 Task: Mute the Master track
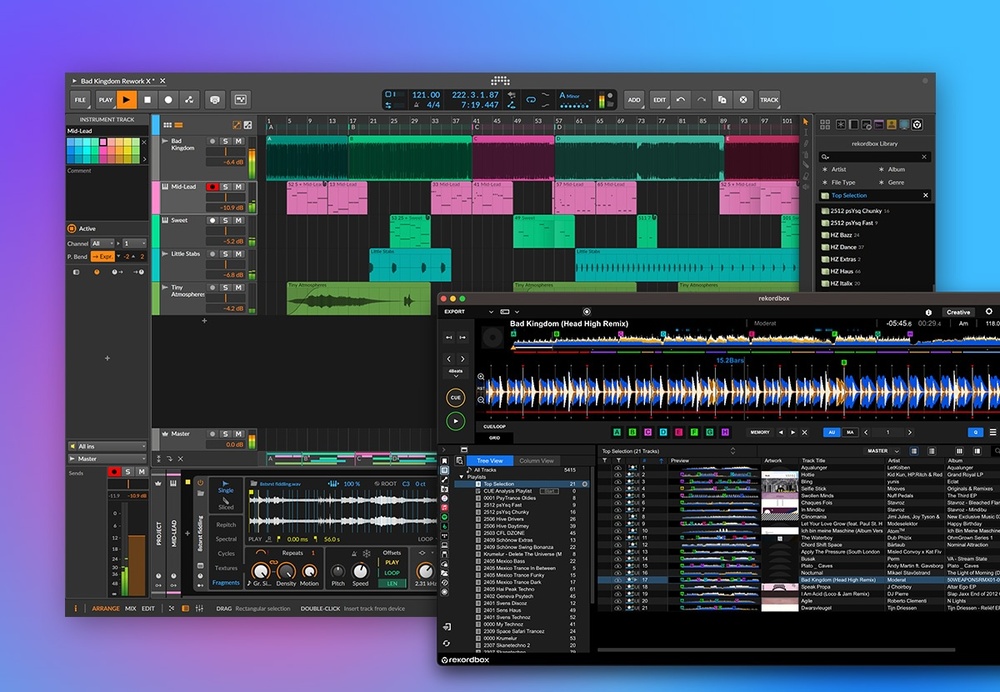[x=239, y=434]
